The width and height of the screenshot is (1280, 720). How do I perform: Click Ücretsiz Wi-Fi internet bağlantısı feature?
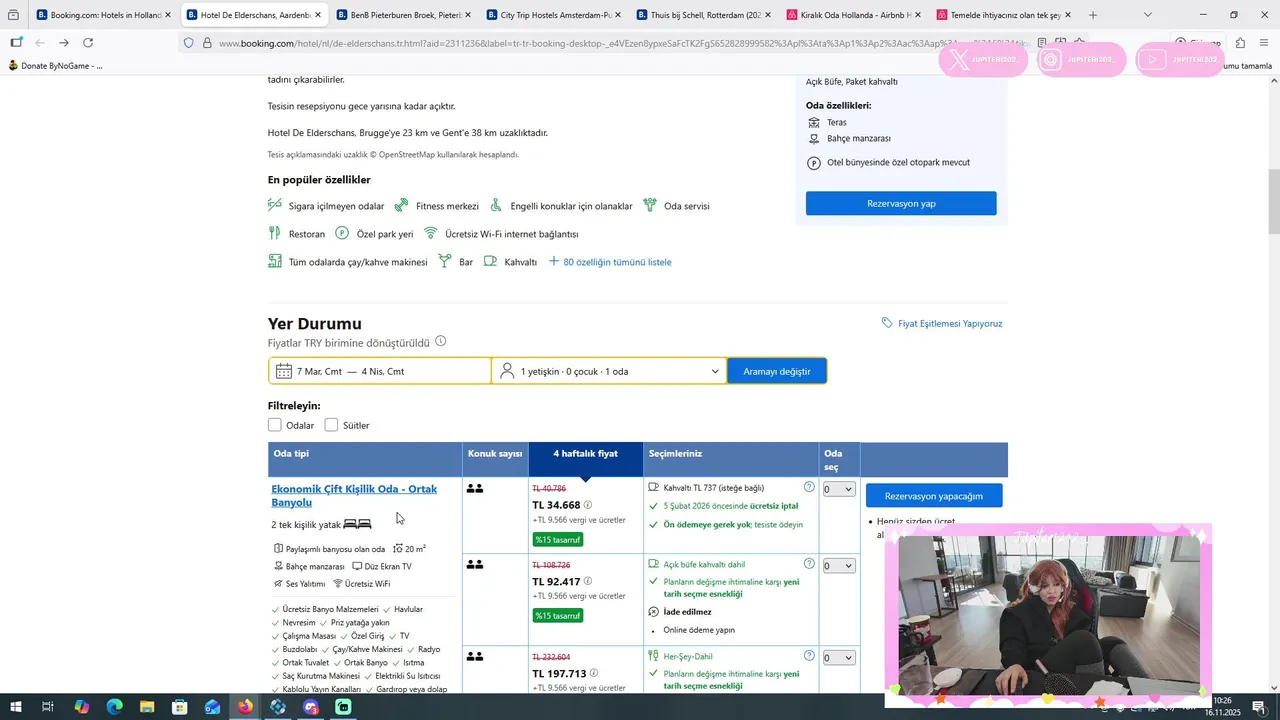click(501, 234)
